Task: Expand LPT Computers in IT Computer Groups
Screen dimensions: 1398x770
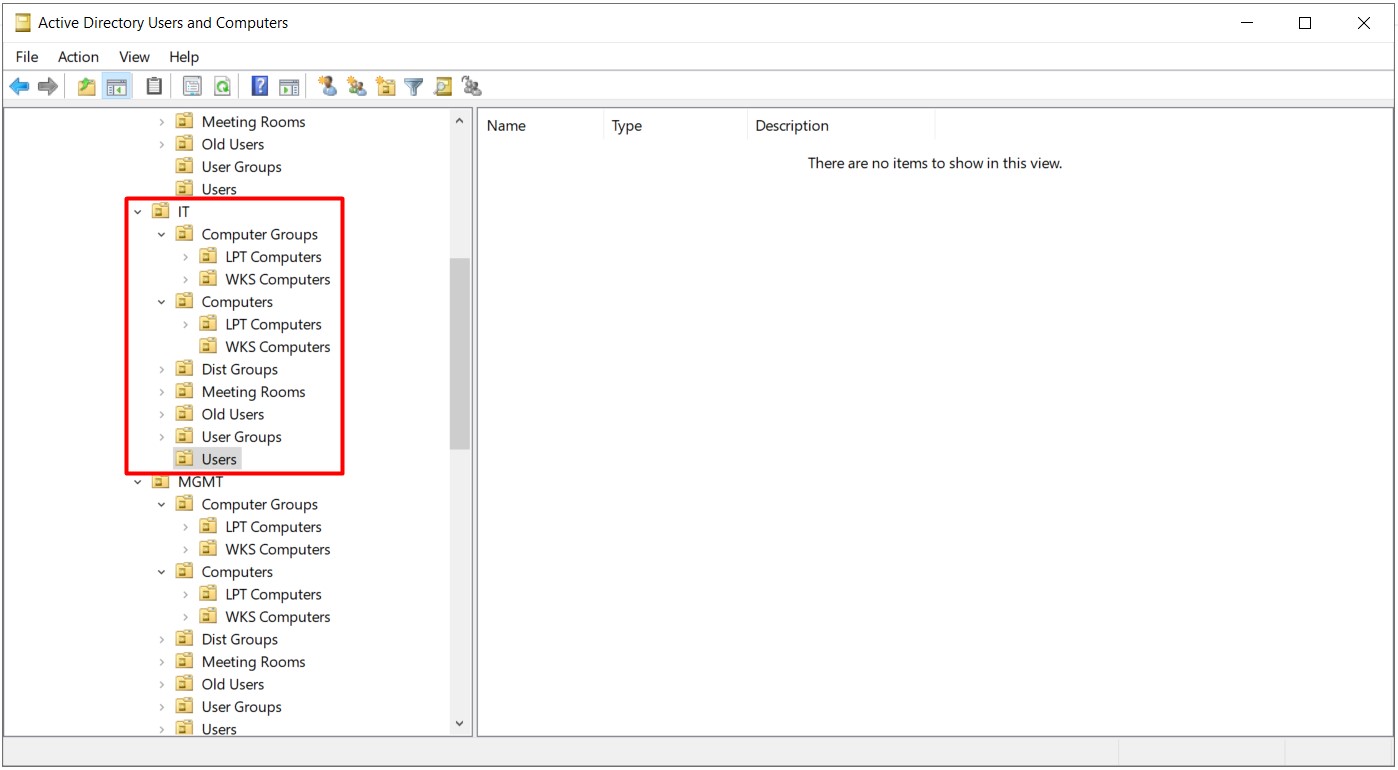Action: 186,257
